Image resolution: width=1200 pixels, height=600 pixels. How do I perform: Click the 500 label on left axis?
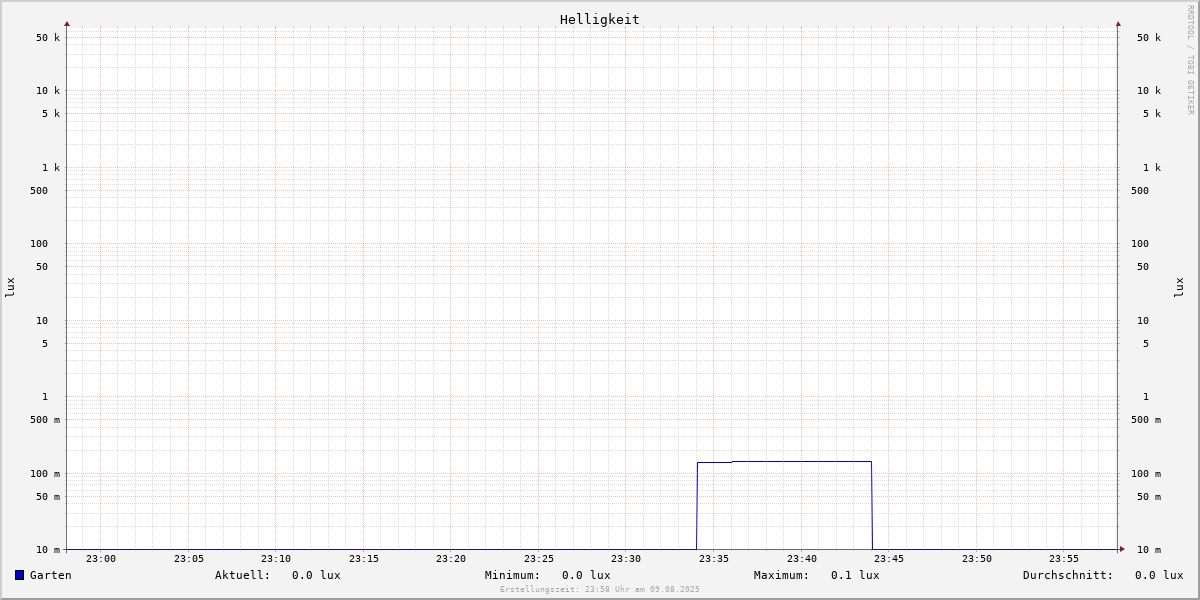point(39,191)
